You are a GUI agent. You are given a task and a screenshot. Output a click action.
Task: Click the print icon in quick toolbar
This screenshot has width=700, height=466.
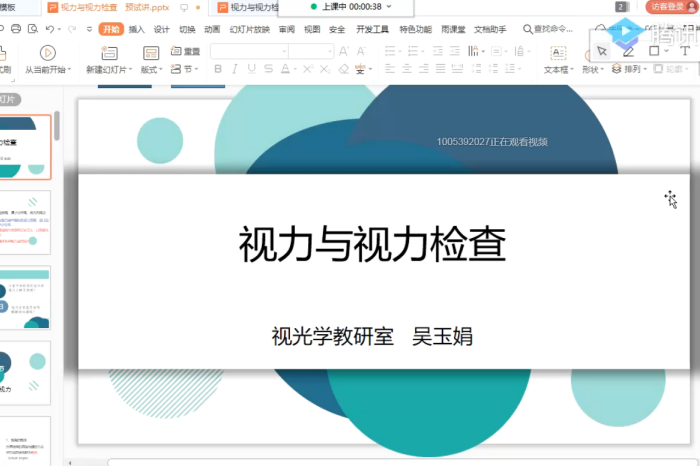[17, 30]
